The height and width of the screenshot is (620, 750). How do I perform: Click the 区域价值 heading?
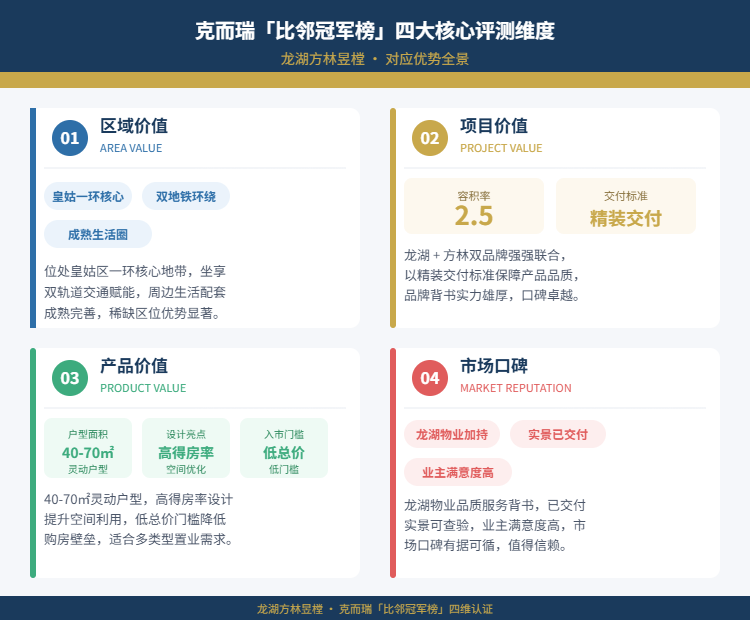pyautogui.click(x=134, y=126)
